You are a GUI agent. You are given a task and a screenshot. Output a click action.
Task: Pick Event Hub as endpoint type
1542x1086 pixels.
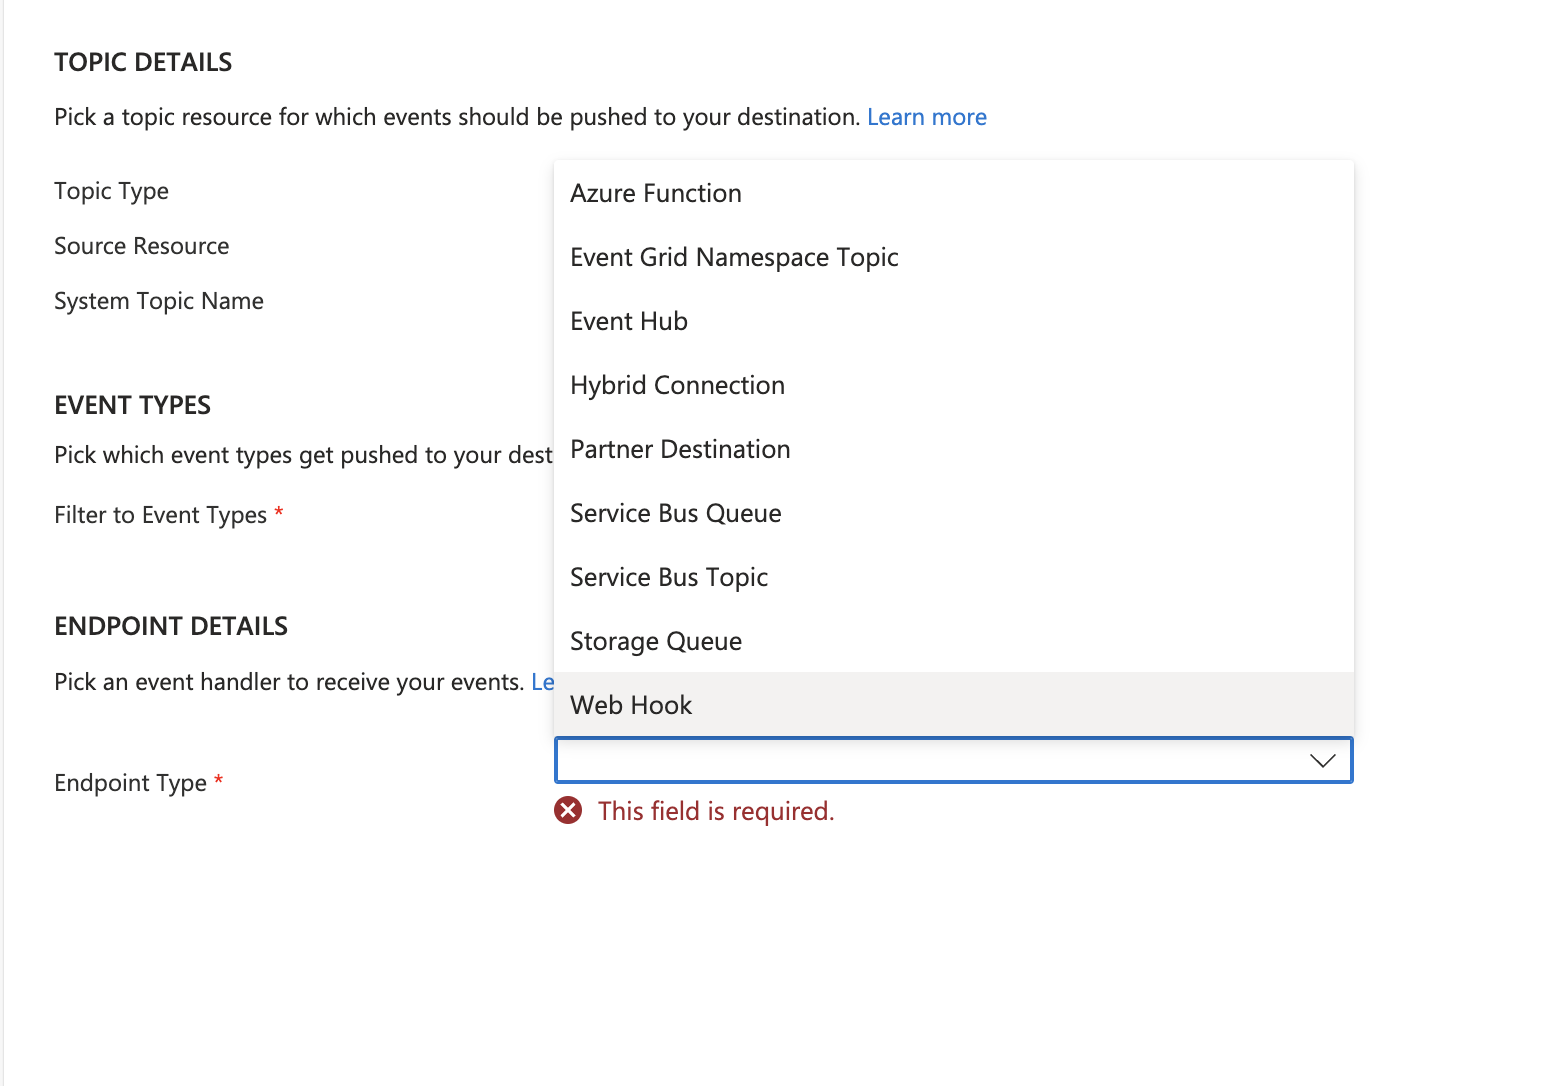coord(629,321)
